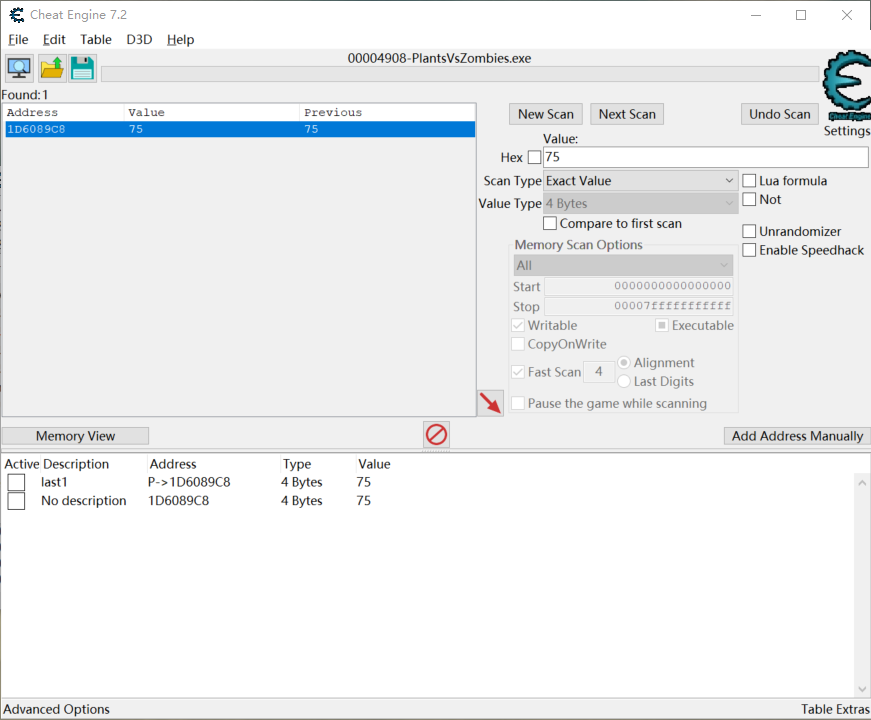Click the Start address field

(x=638, y=286)
